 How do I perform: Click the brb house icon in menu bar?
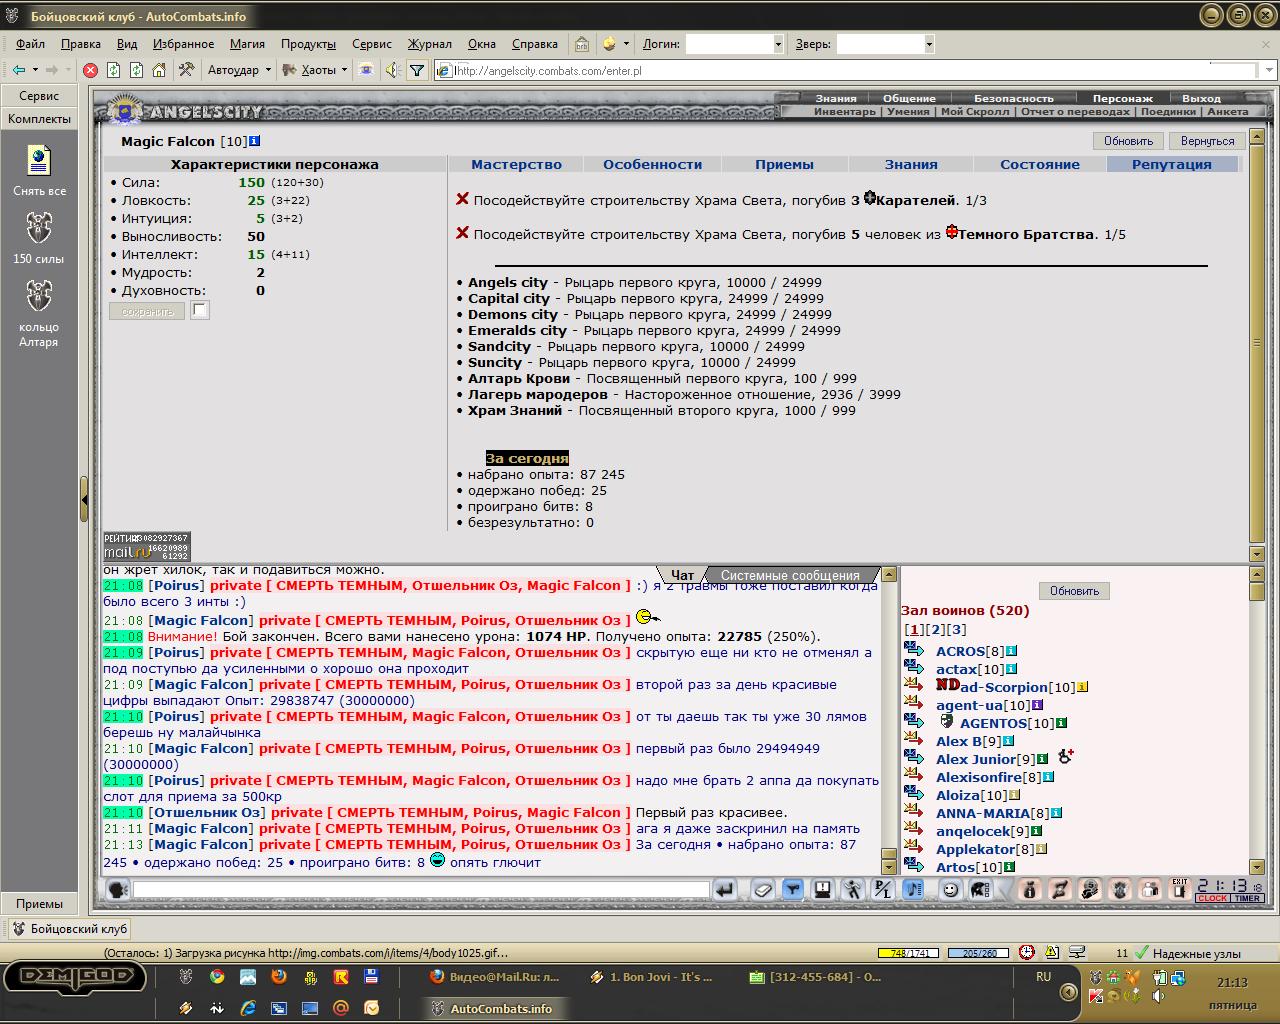(x=582, y=44)
